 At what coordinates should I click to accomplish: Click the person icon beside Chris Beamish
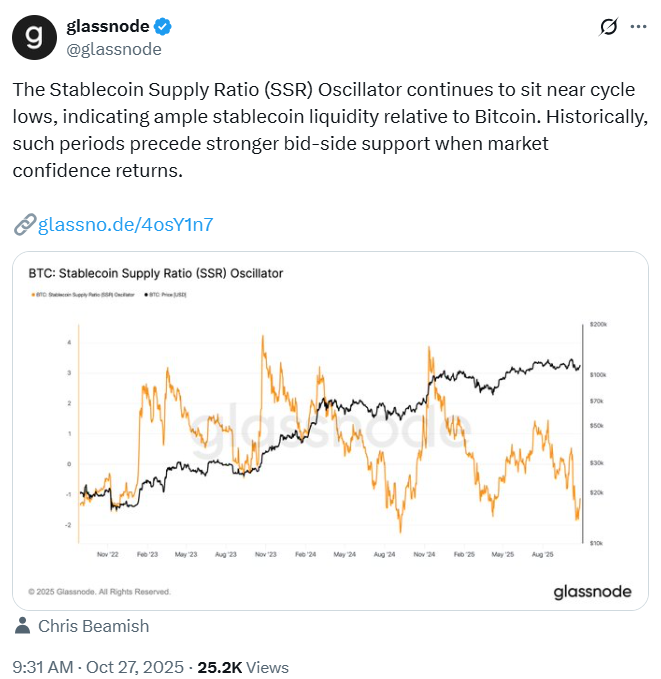click(x=22, y=627)
